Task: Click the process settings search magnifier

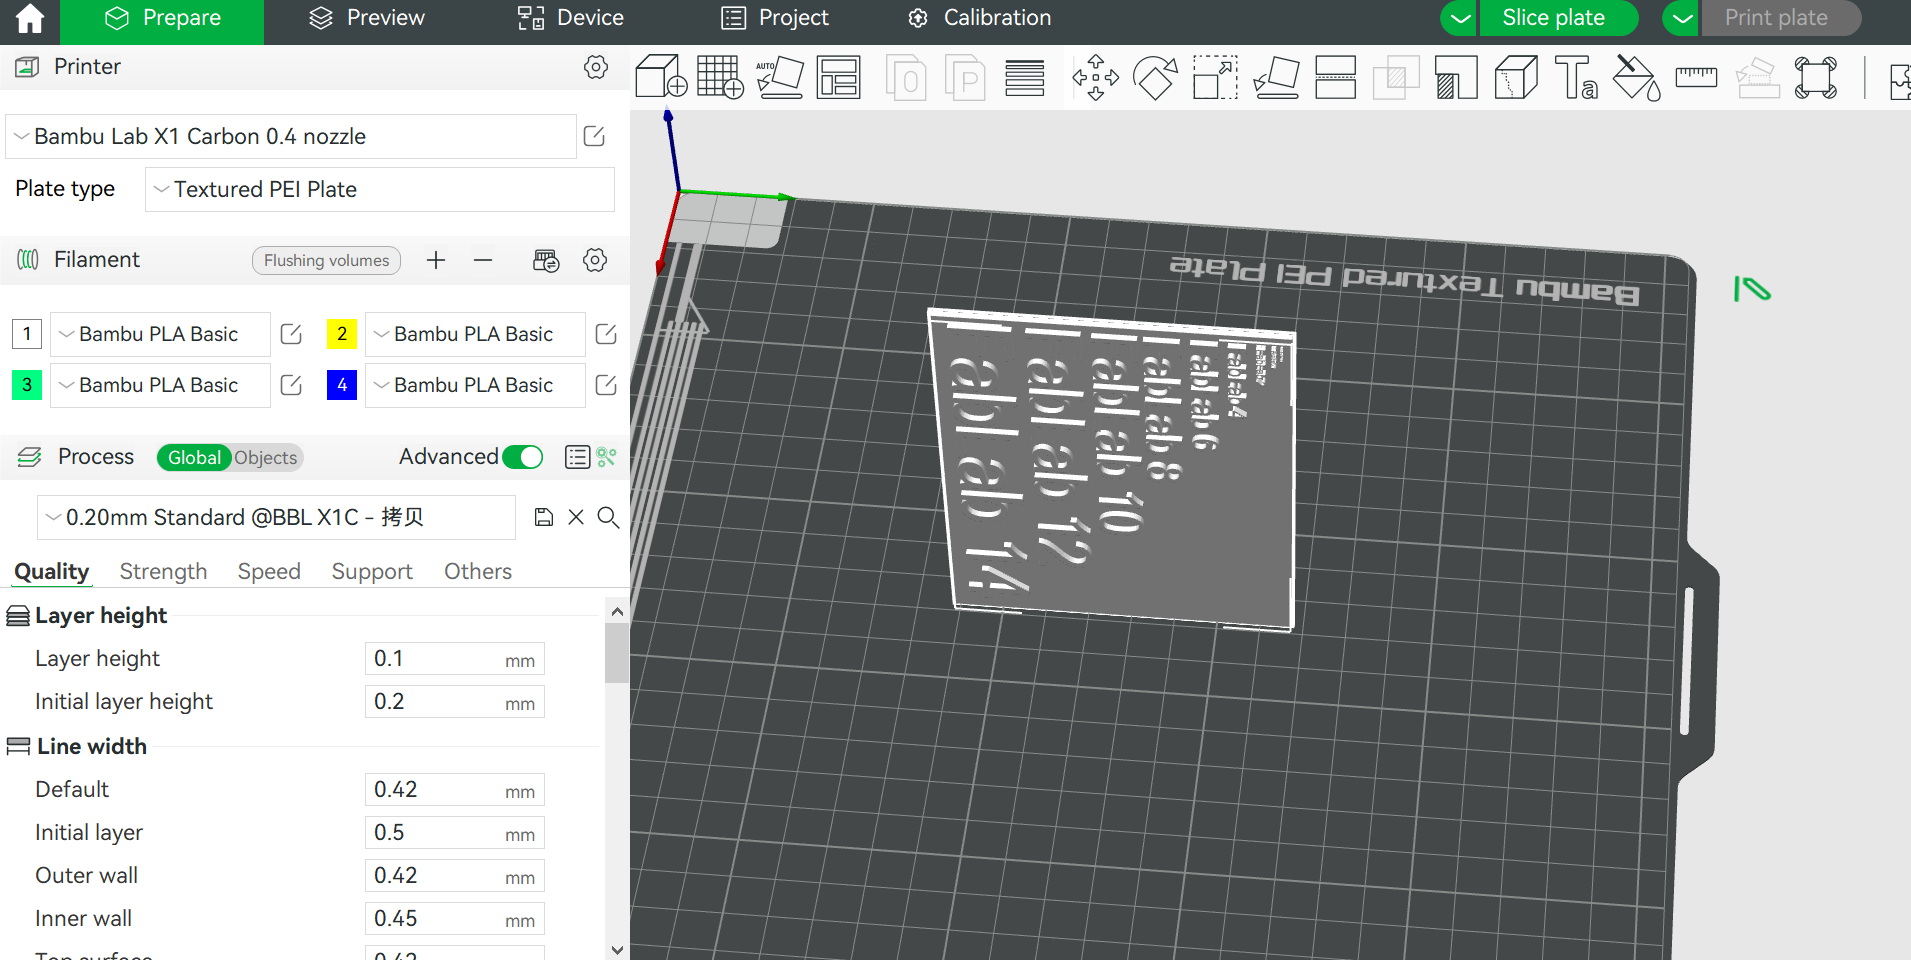Action: tap(608, 517)
